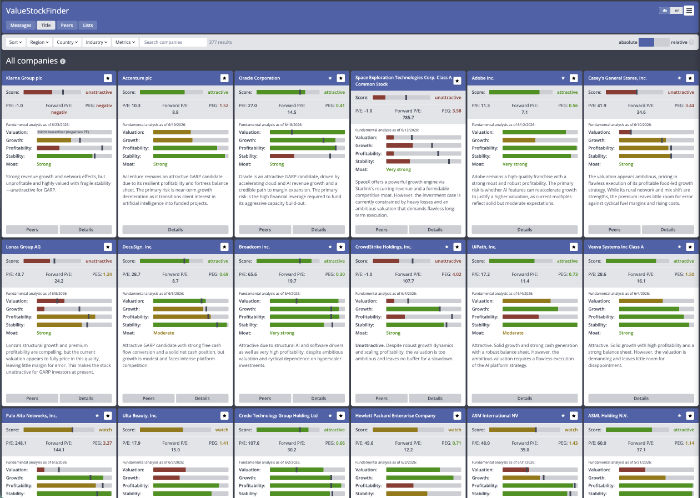Image resolution: width=700 pixels, height=498 pixels.
Task: Star the CrowdStrike Holdings card
Action: (x=457, y=247)
